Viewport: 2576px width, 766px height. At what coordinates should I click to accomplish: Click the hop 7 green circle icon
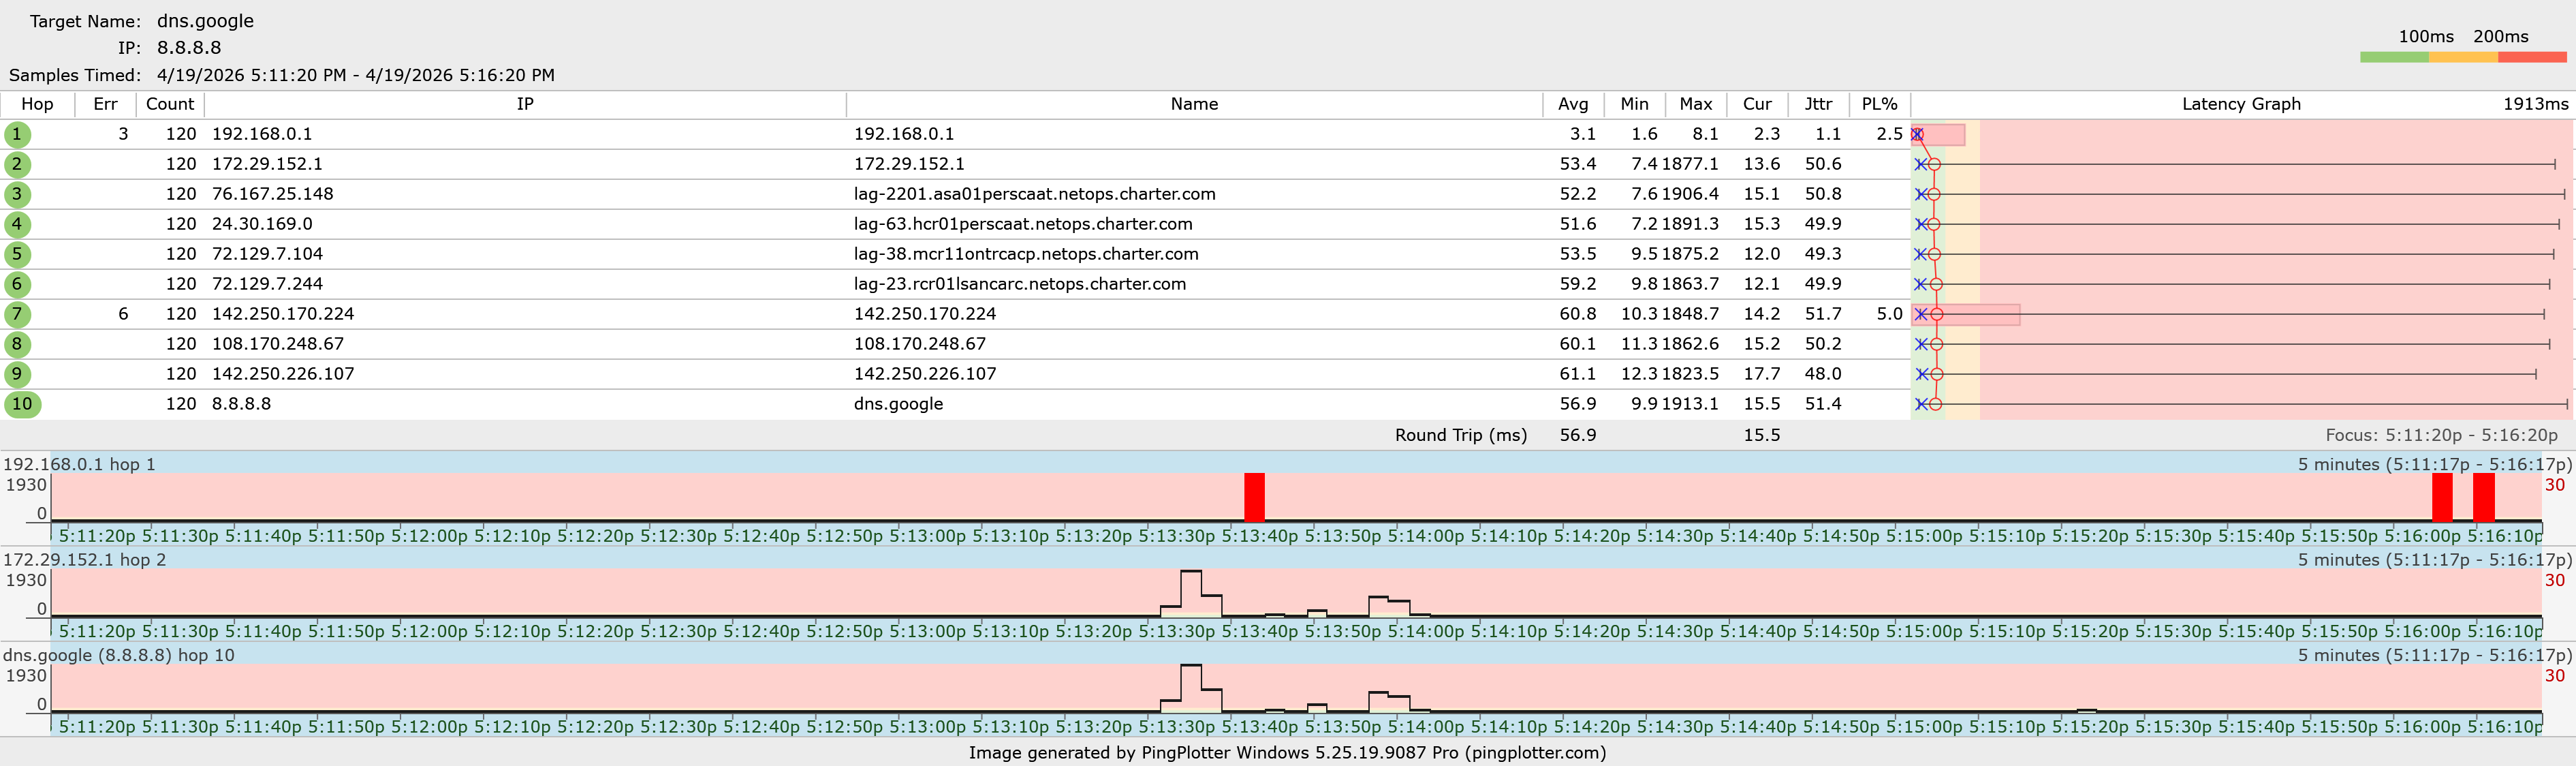pyautogui.click(x=17, y=314)
